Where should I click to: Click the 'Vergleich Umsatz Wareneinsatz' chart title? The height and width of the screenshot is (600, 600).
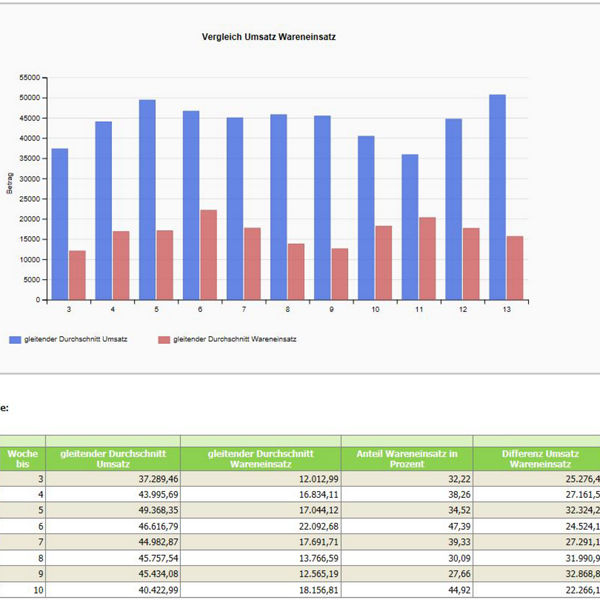268,37
